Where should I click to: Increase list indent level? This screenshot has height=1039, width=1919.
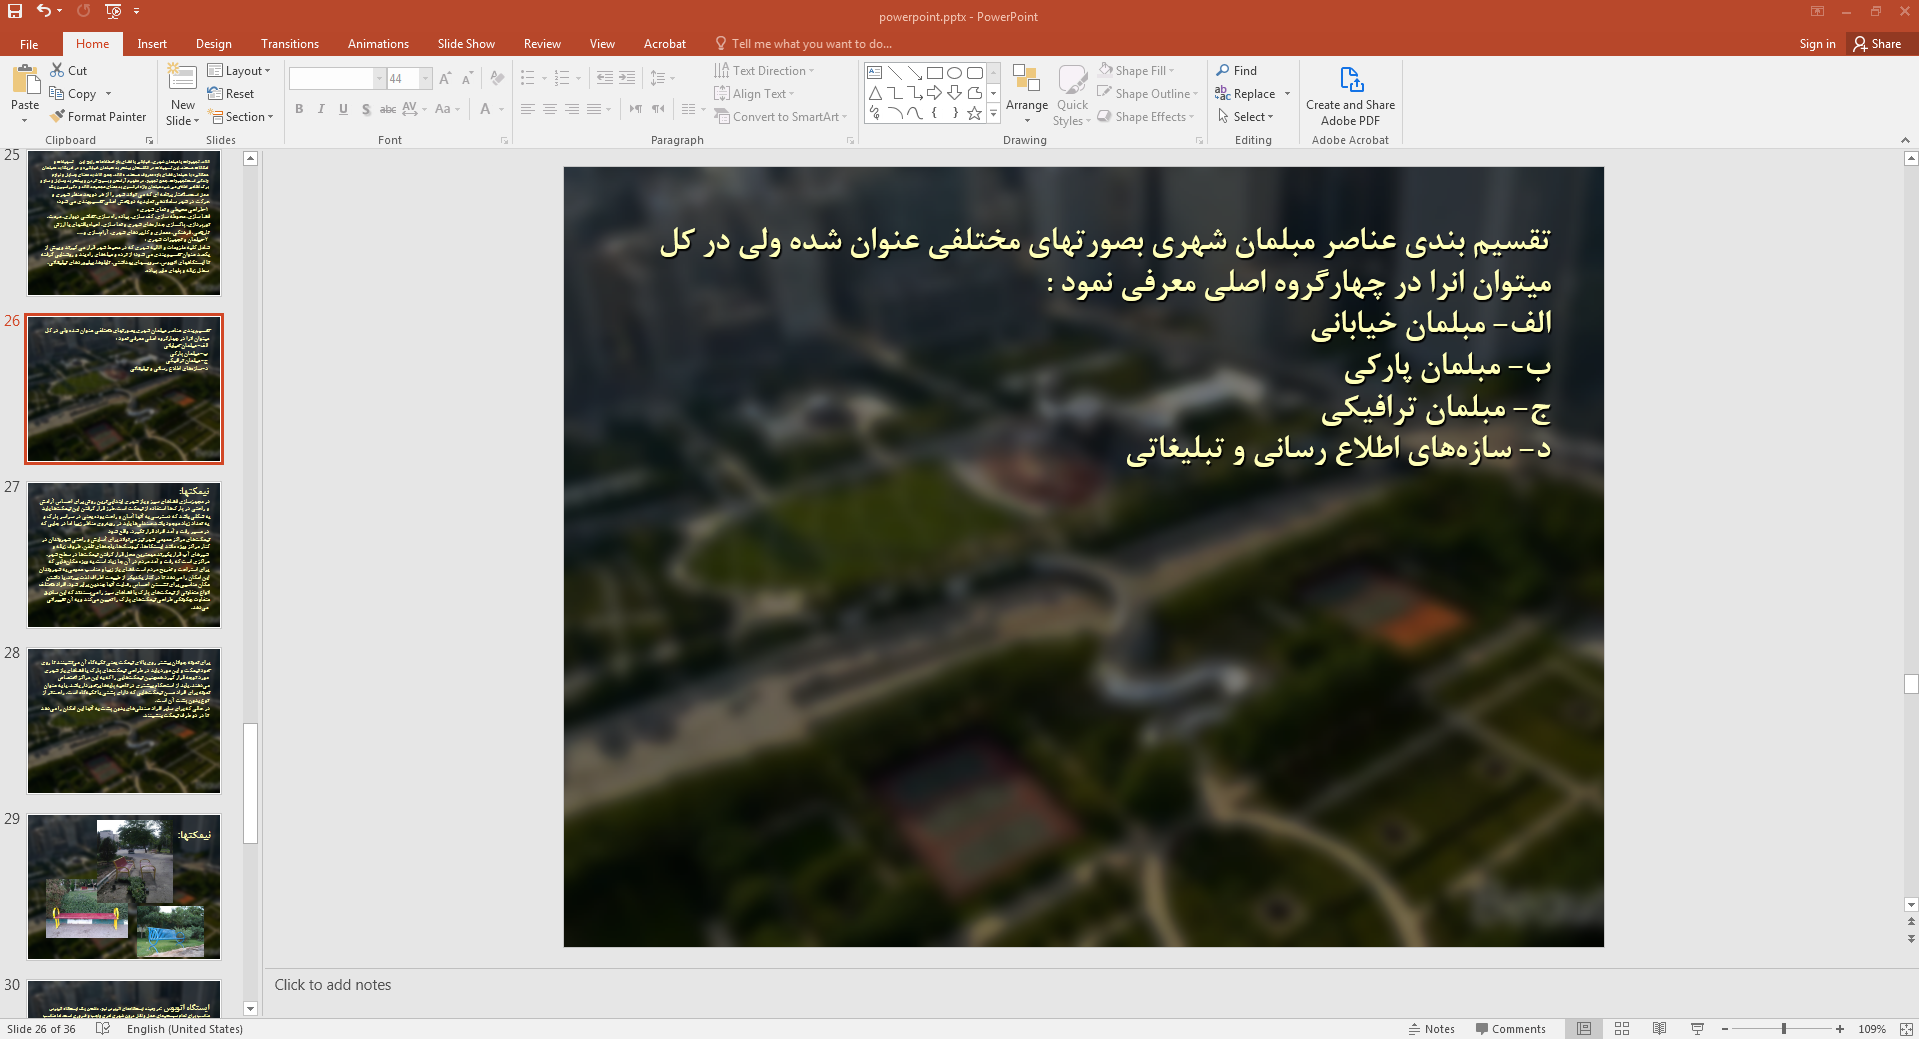pos(627,78)
